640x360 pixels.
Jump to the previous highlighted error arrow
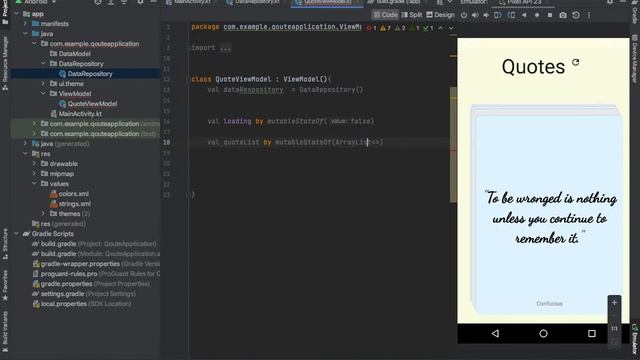click(x=440, y=28)
